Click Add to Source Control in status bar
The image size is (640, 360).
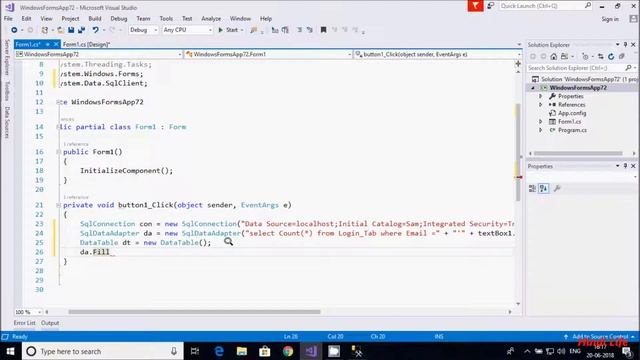[x=600, y=337]
